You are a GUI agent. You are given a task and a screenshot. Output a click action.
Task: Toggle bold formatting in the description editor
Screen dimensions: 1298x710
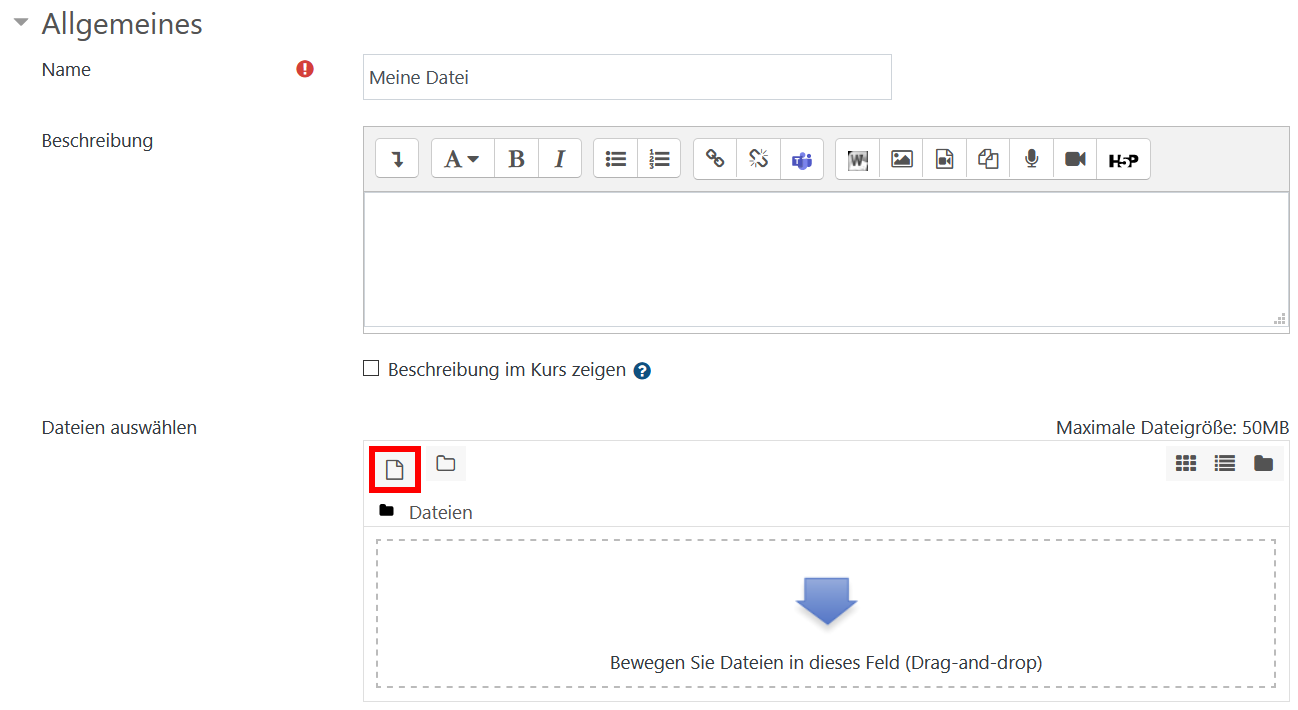[516, 159]
